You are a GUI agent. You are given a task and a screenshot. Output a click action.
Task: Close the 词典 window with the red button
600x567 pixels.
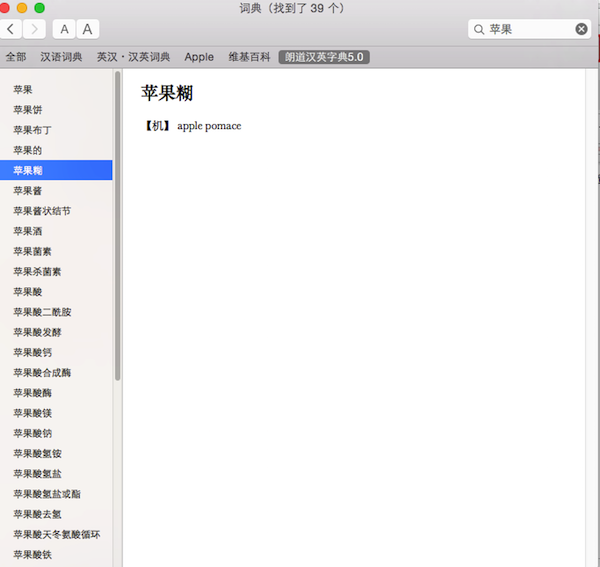coord(4,8)
